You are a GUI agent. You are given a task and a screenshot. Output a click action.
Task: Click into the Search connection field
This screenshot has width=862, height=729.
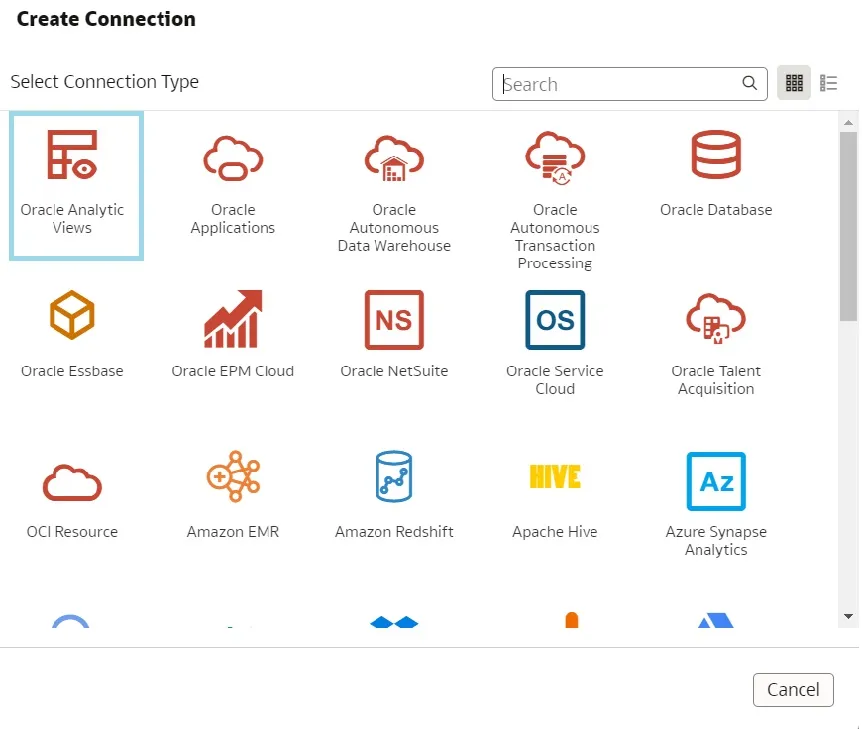618,84
